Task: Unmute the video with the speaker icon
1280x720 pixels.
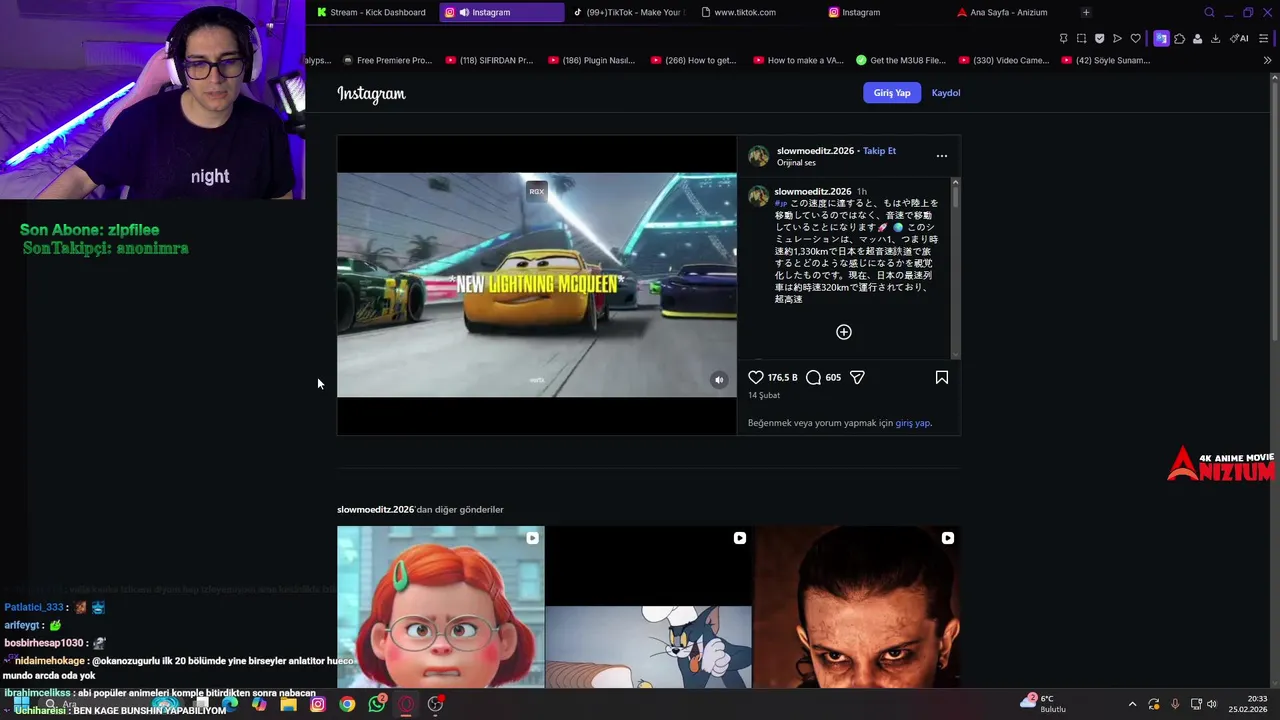Action: point(719,380)
